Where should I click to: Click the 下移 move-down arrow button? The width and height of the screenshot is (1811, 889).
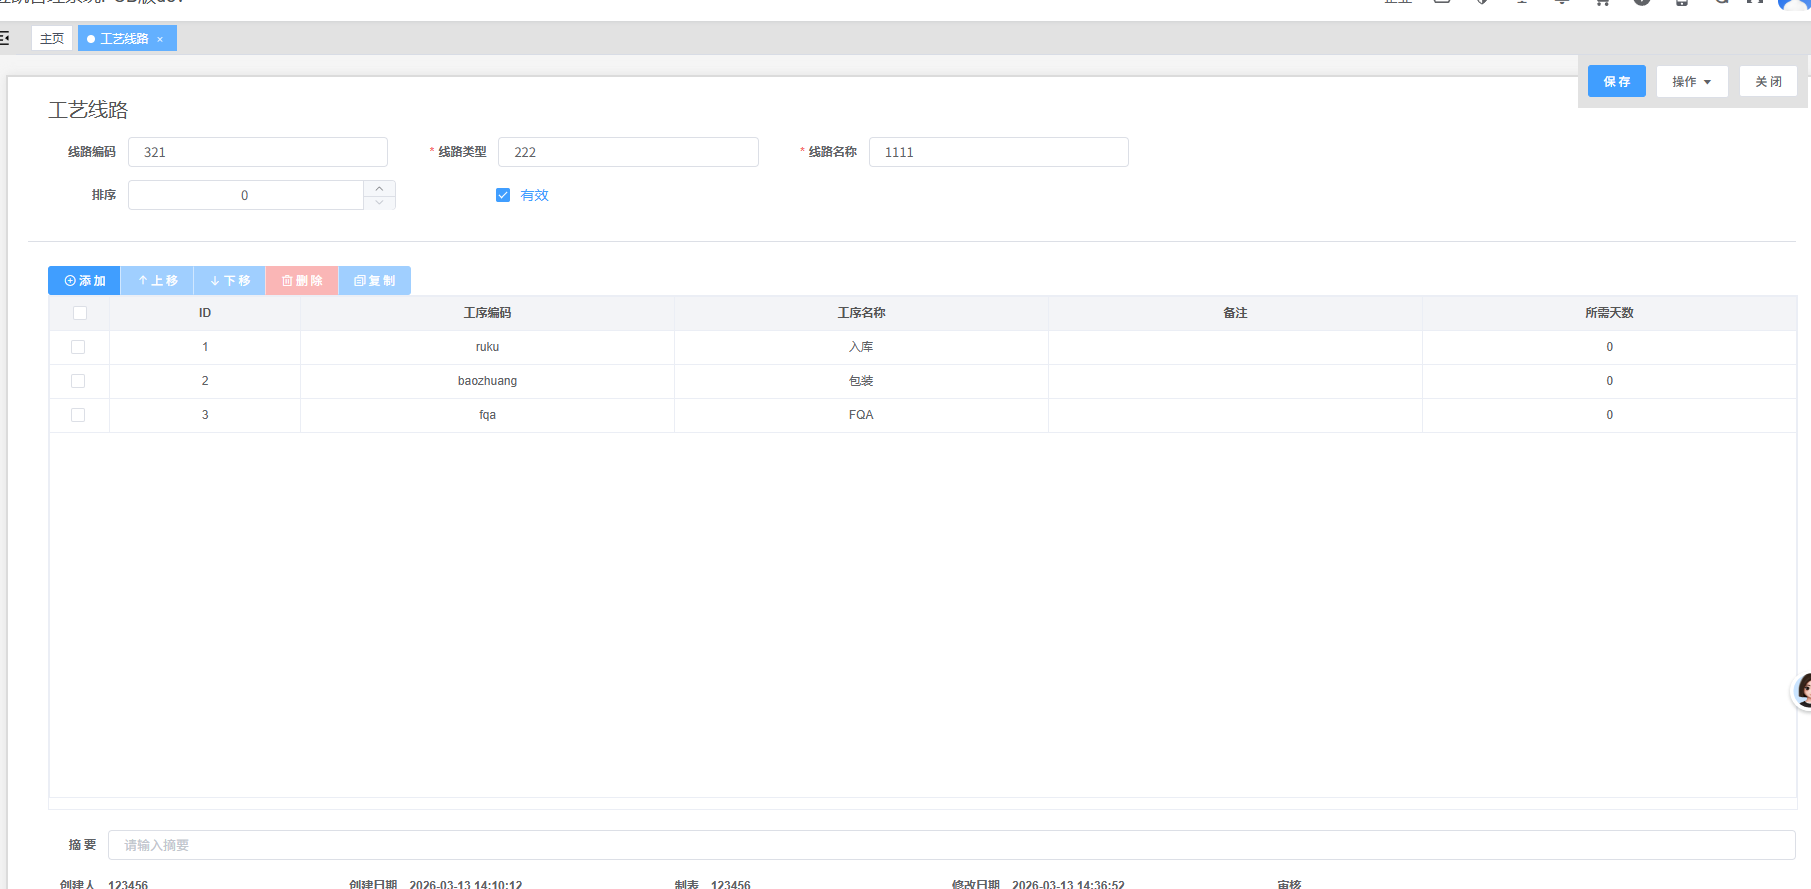[x=230, y=281]
